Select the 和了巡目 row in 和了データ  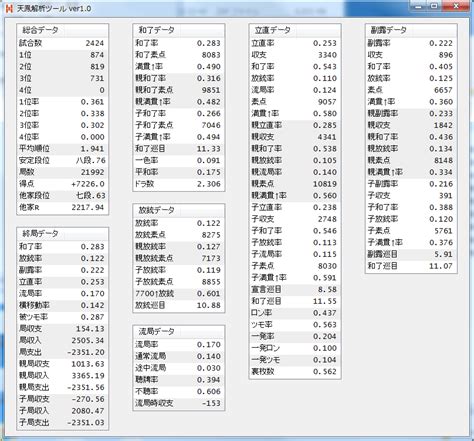(179, 149)
